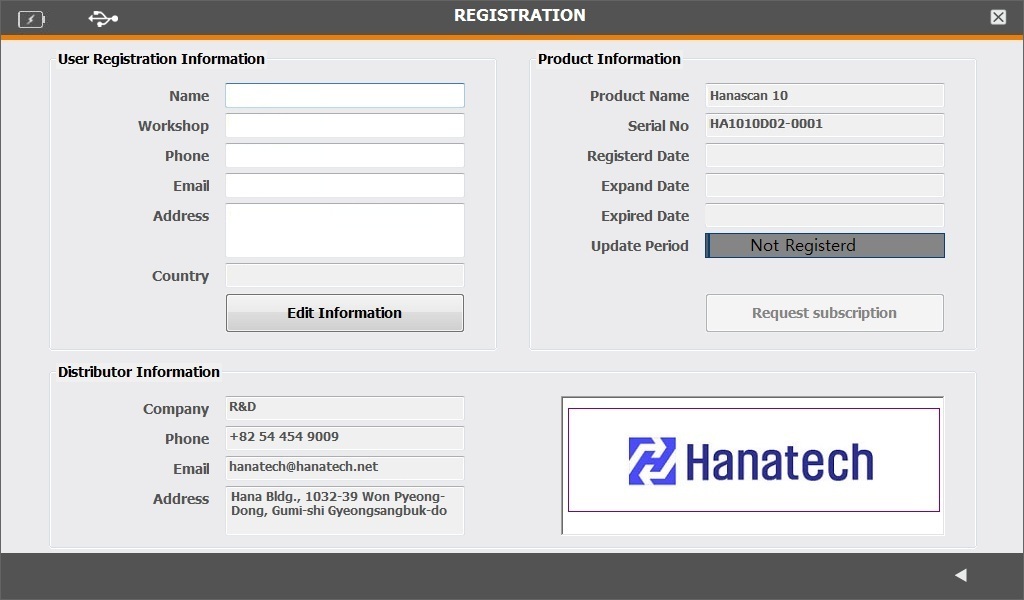The image size is (1024, 600).
Task: Click the battery status icon
Action: [x=31, y=18]
